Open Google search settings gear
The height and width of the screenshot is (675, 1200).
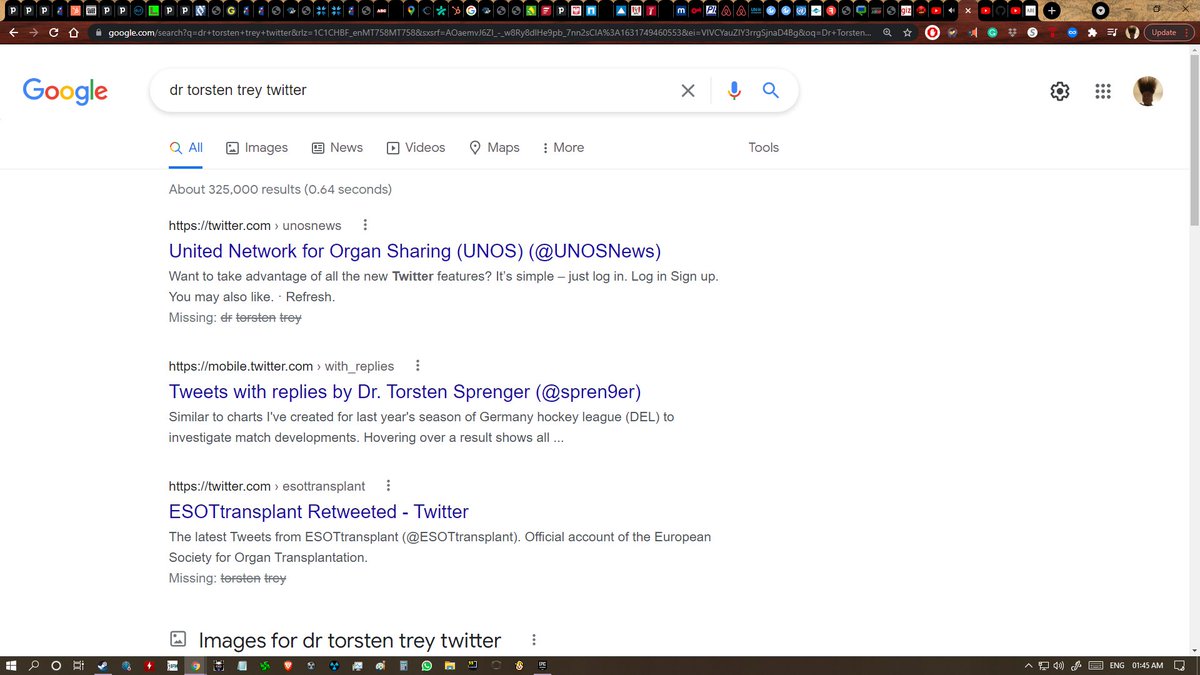pos(1060,91)
